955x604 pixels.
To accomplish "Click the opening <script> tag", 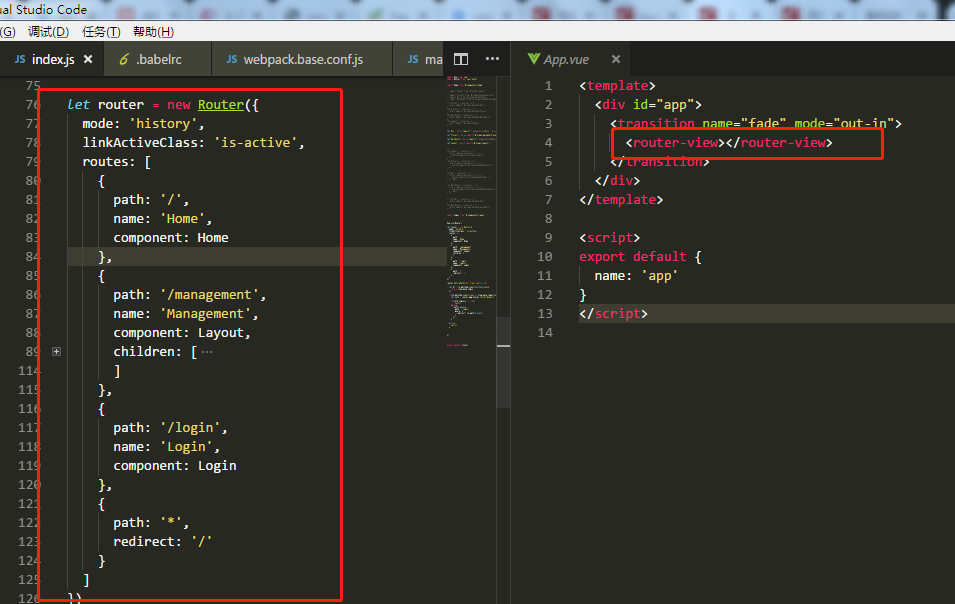I will click(x=610, y=237).
